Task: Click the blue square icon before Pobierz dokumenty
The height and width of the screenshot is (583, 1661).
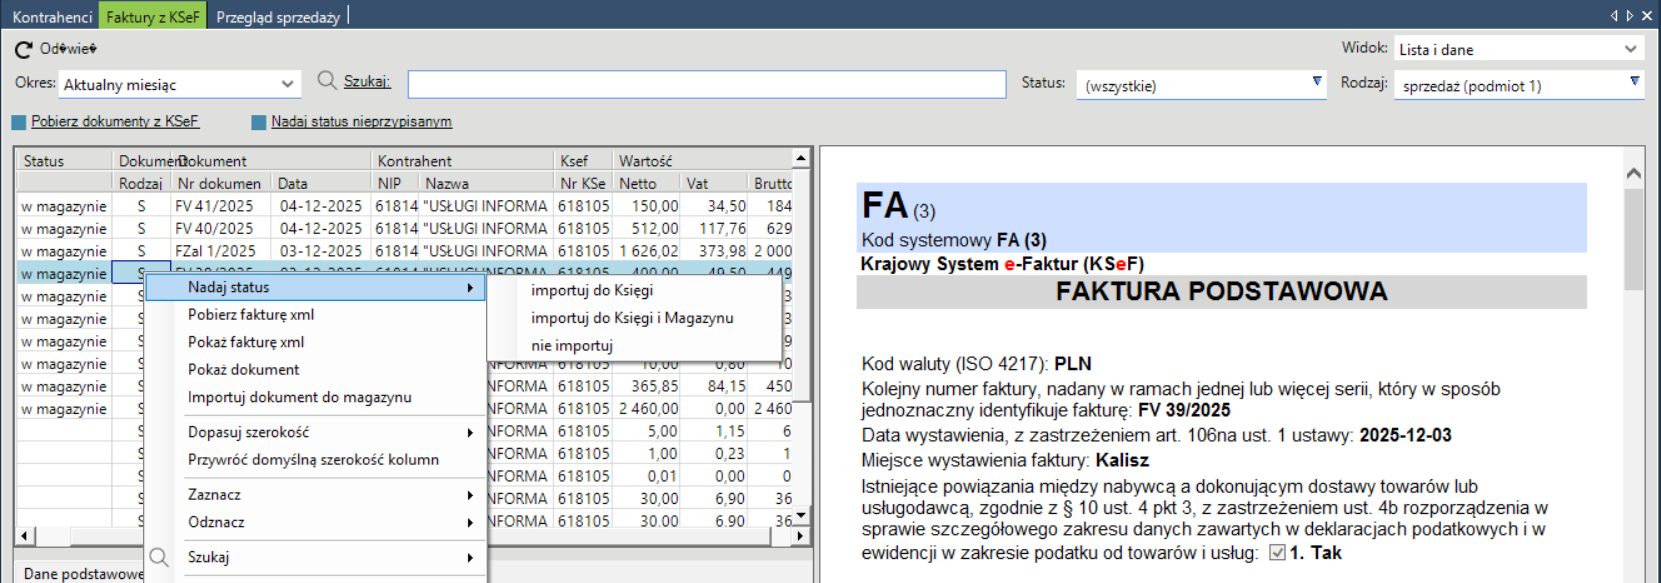Action: [x=19, y=122]
